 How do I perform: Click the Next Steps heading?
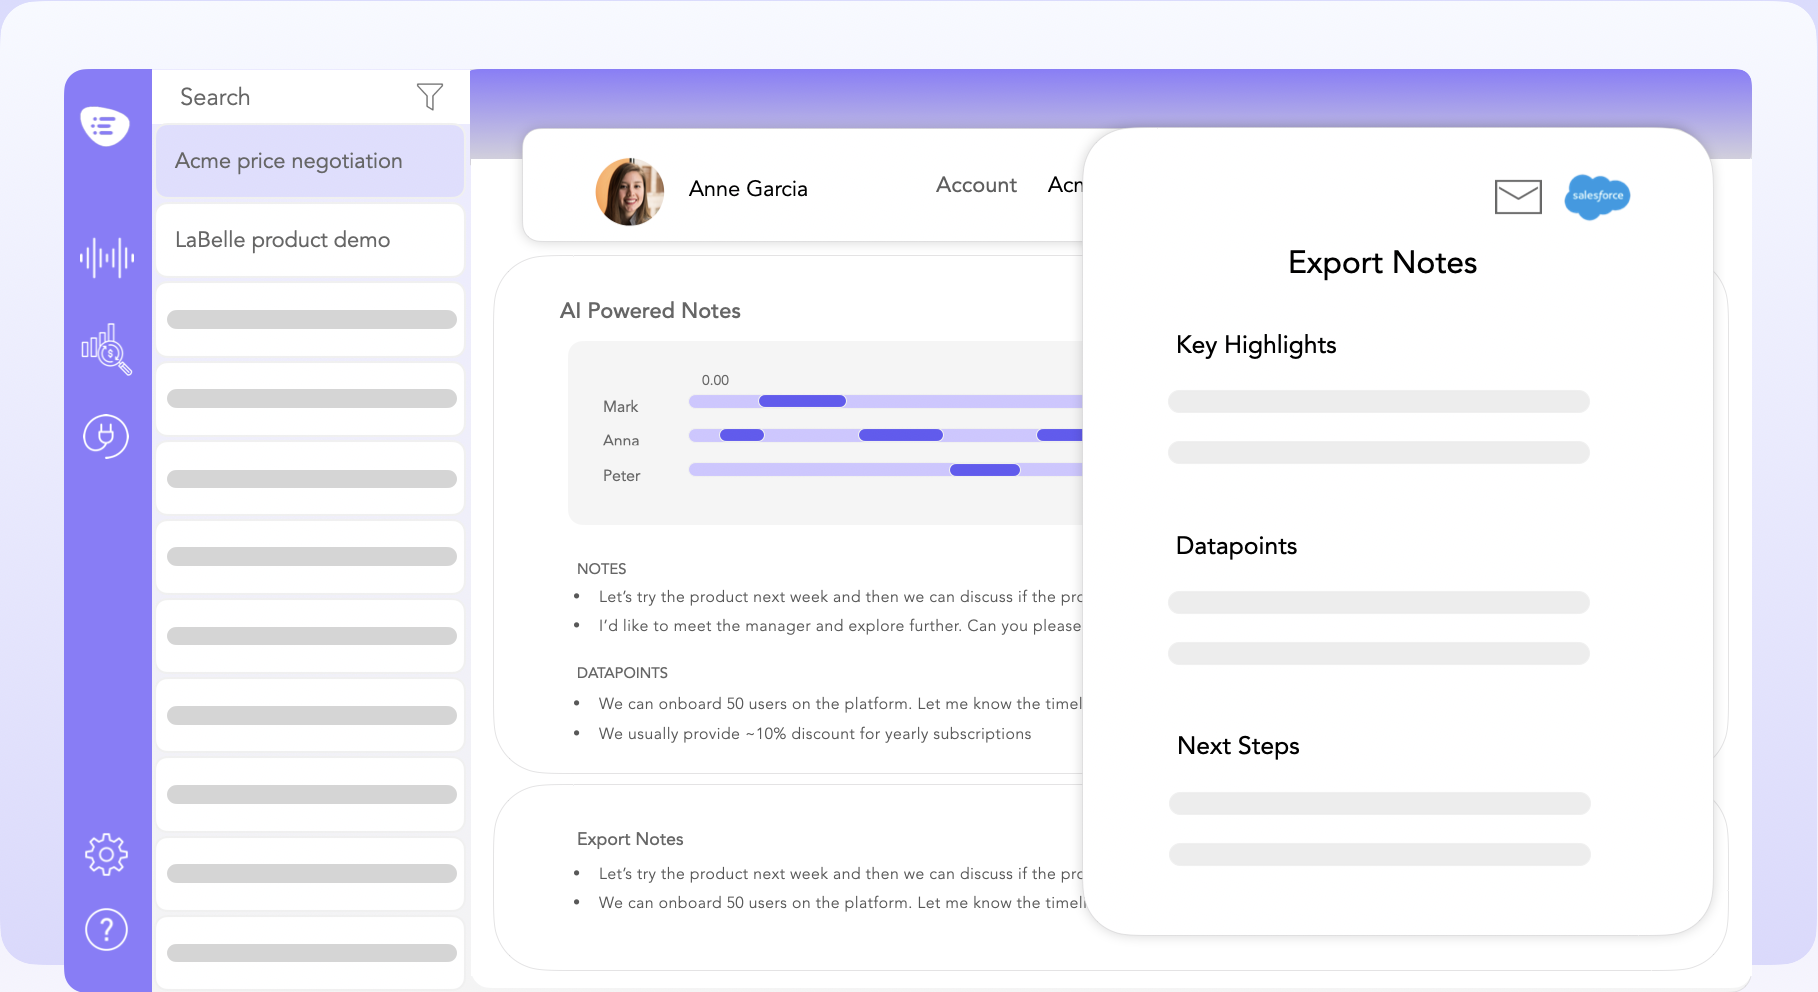tap(1238, 746)
